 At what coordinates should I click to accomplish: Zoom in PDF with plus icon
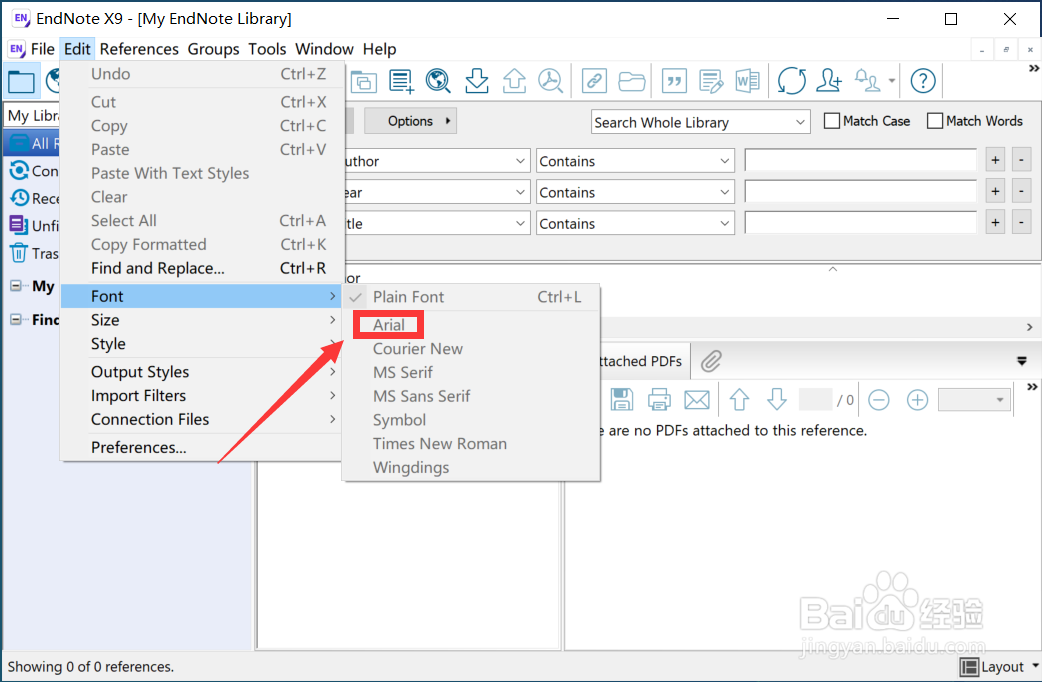click(917, 399)
